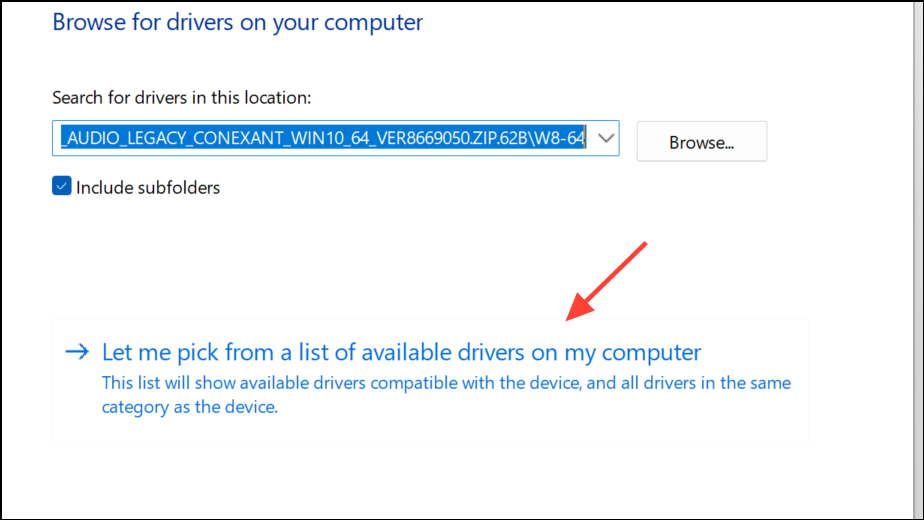Image resolution: width=924 pixels, height=520 pixels.
Task: Open folder browser with the Browse button
Action: point(701,142)
